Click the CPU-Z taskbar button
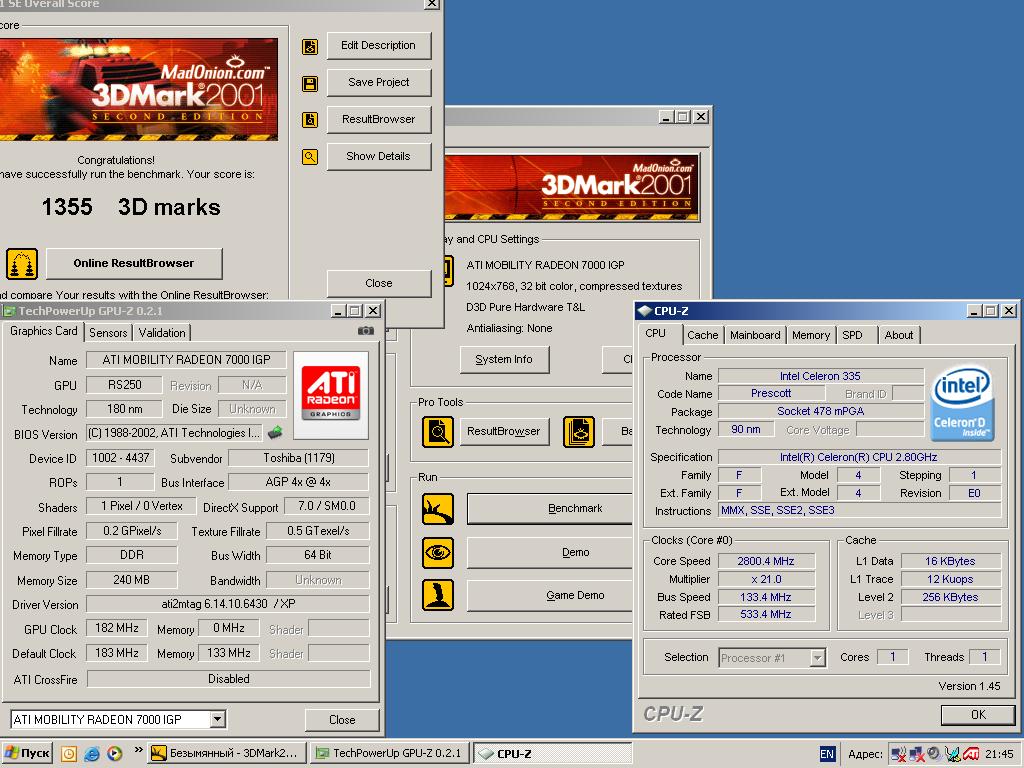The height and width of the screenshot is (768, 1024). tap(552, 754)
